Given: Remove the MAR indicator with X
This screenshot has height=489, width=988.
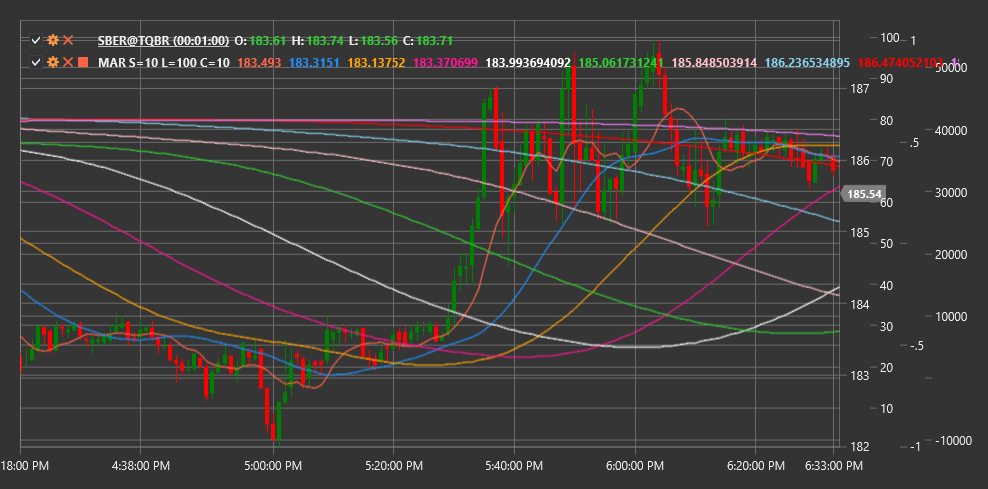Looking at the screenshot, I should (x=68, y=62).
